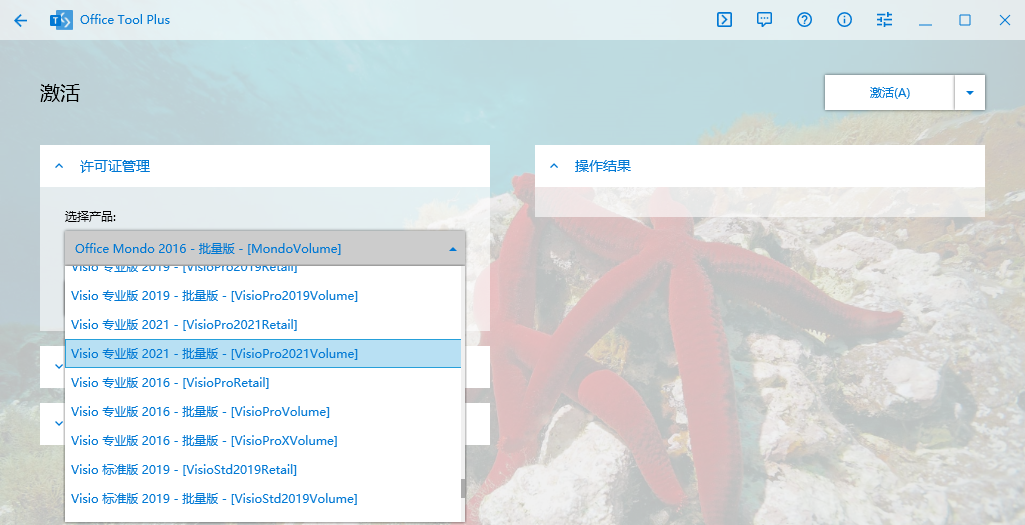1025x525 pixels.
Task: Select Visio 专业版 2019 批量版 VisioPro2019Volume
Action: click(x=263, y=296)
